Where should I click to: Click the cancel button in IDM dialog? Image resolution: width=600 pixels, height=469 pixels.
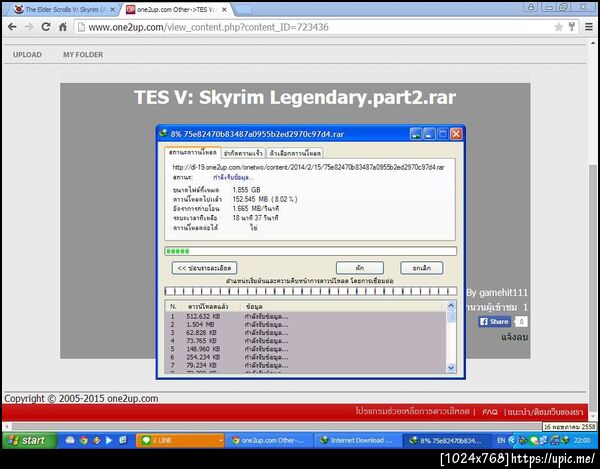(x=422, y=268)
